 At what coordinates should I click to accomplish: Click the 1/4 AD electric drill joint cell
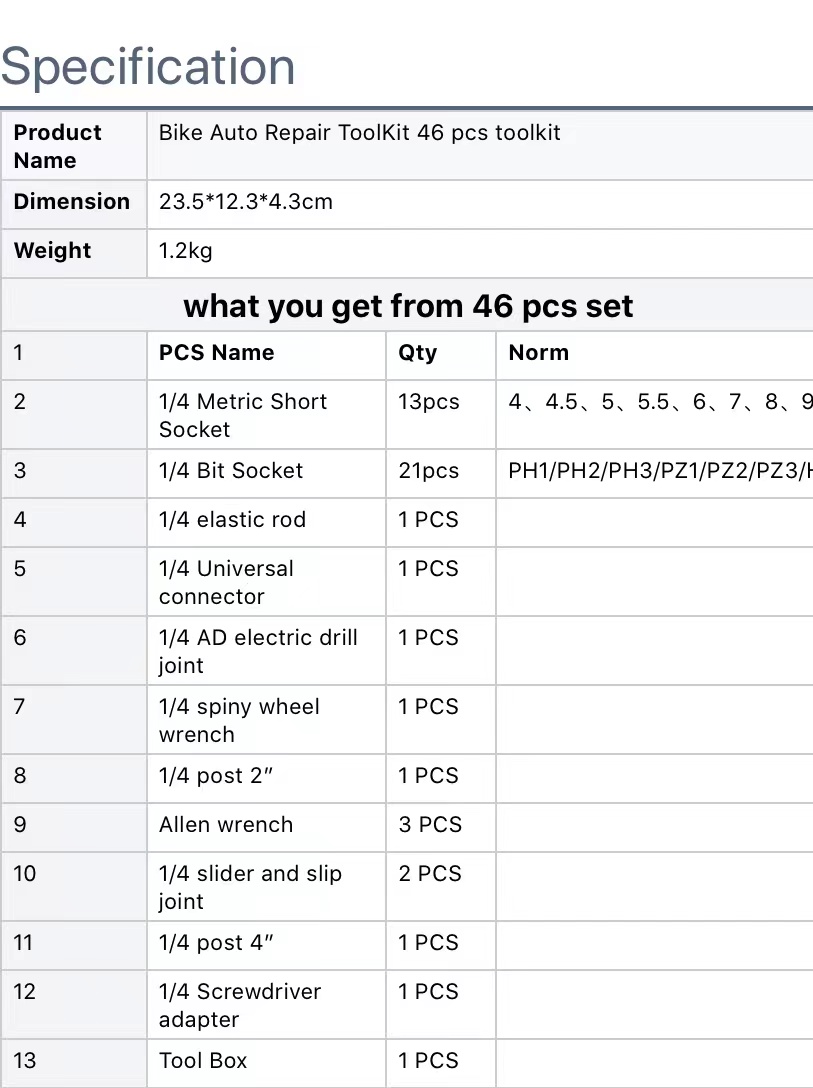266,651
